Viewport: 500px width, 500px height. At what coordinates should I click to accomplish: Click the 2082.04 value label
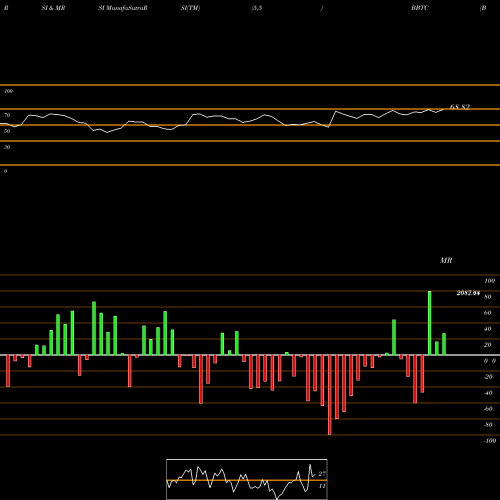(468, 293)
